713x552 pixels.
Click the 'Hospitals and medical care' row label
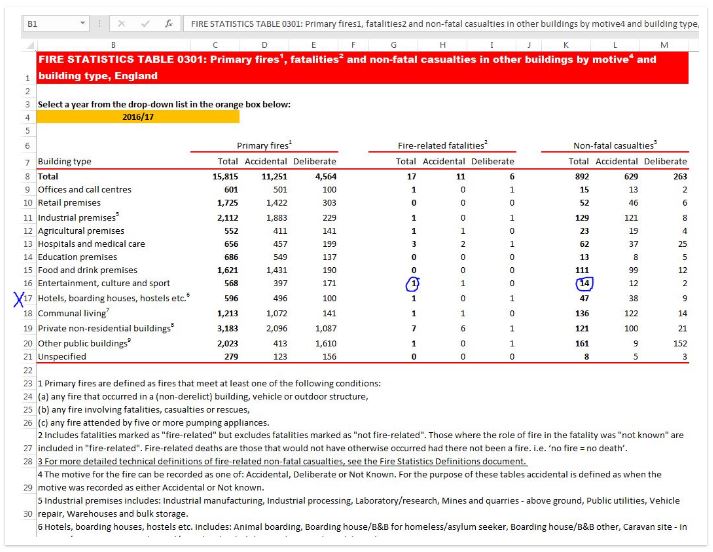(91, 244)
